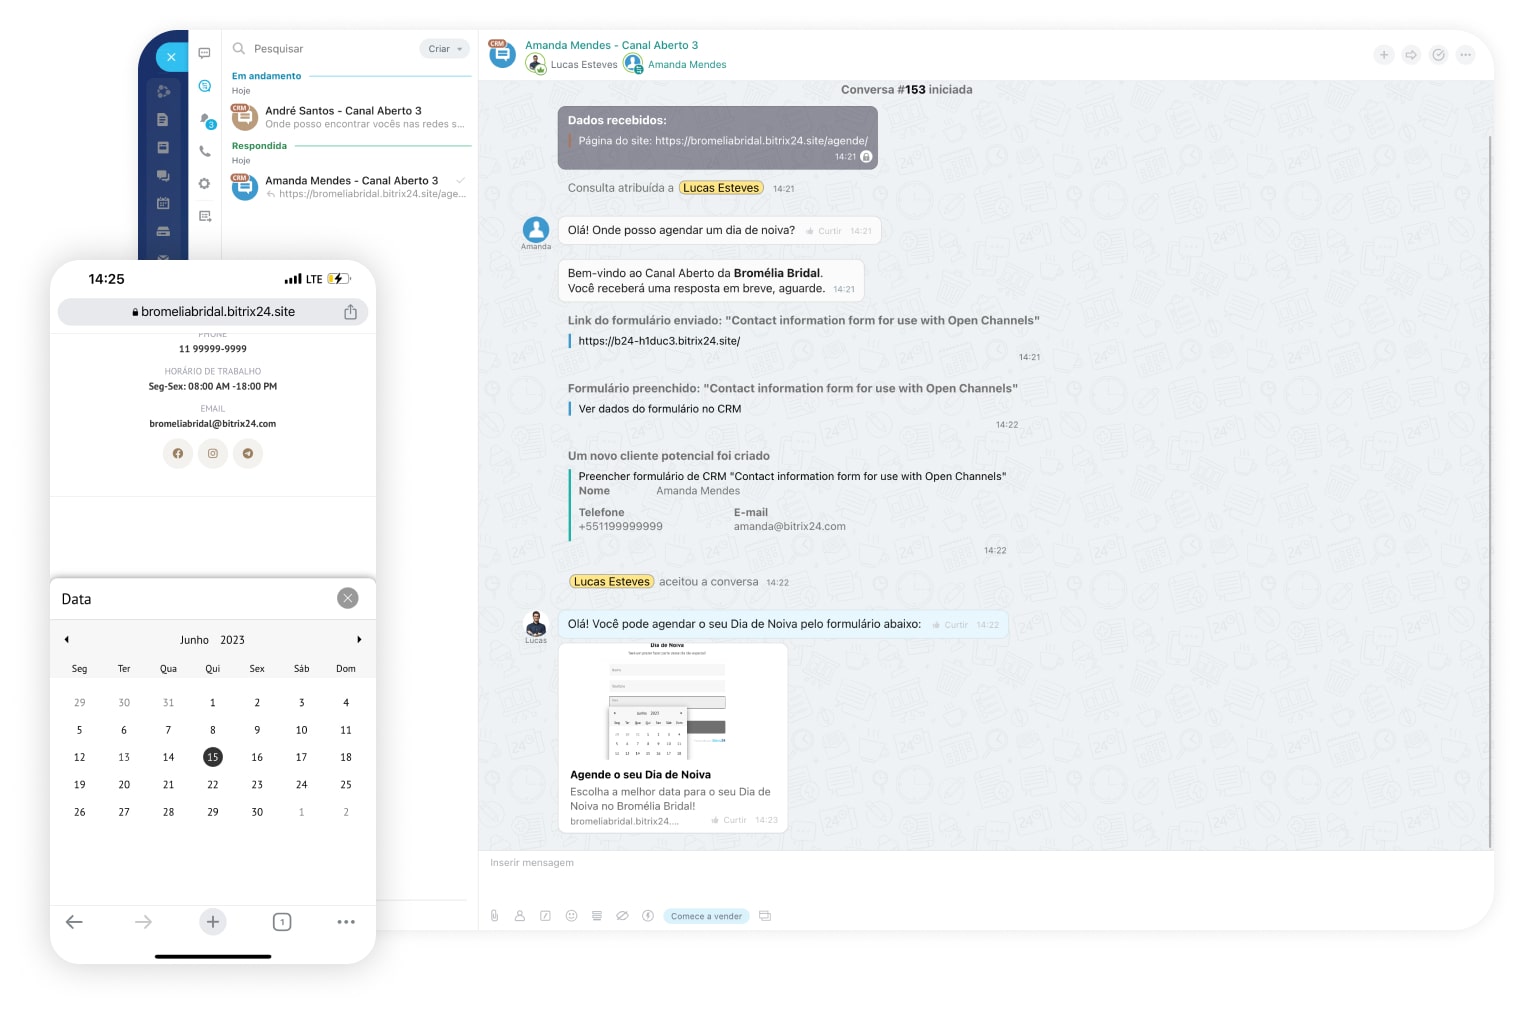Open the b24-h1duc3.bitrix24.site form link
The height and width of the screenshot is (1014, 1524).
(659, 341)
